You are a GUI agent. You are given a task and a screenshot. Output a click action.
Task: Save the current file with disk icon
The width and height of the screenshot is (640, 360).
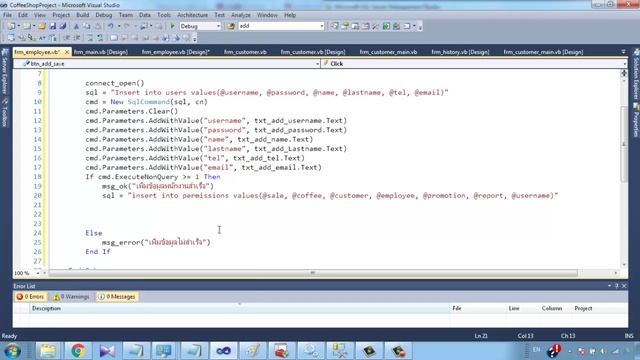coord(53,26)
